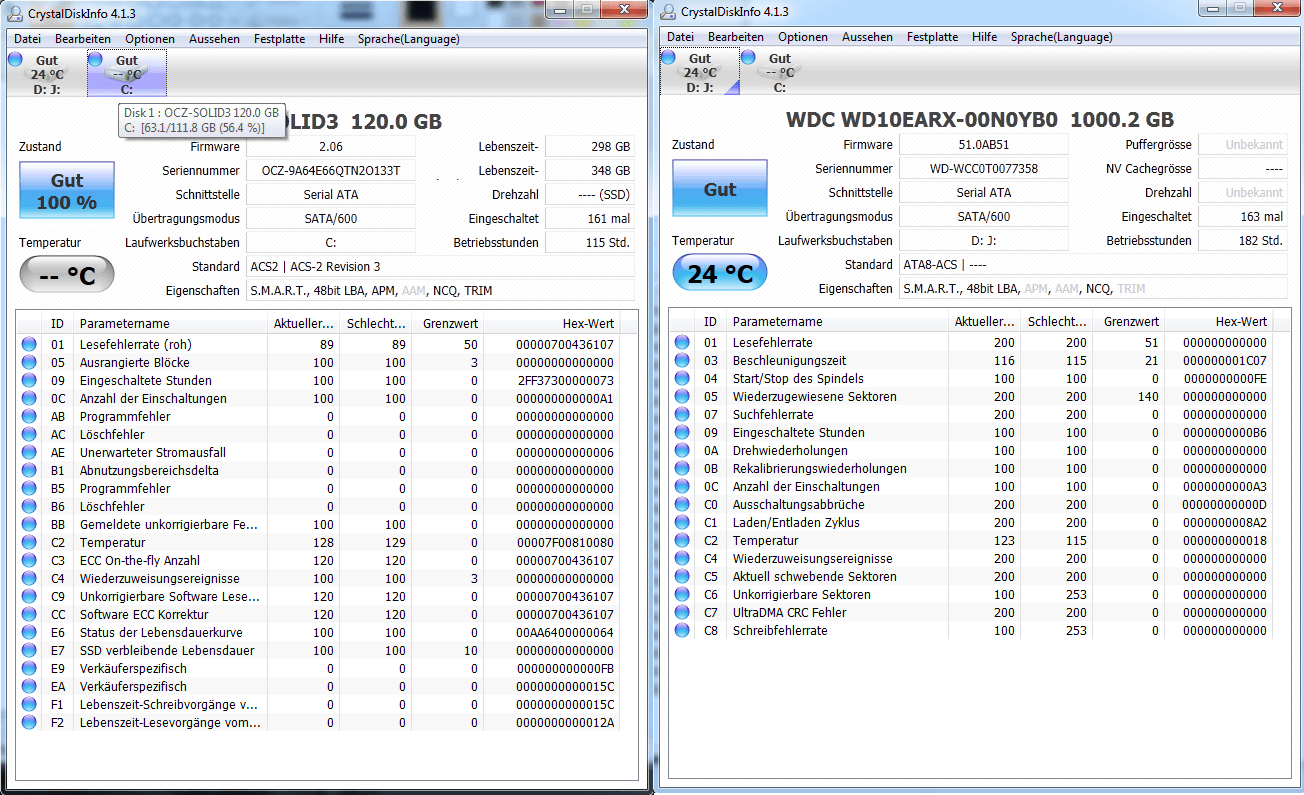Click the -- °C temperature button
Screen dimensions: 1304x795
click(67, 275)
